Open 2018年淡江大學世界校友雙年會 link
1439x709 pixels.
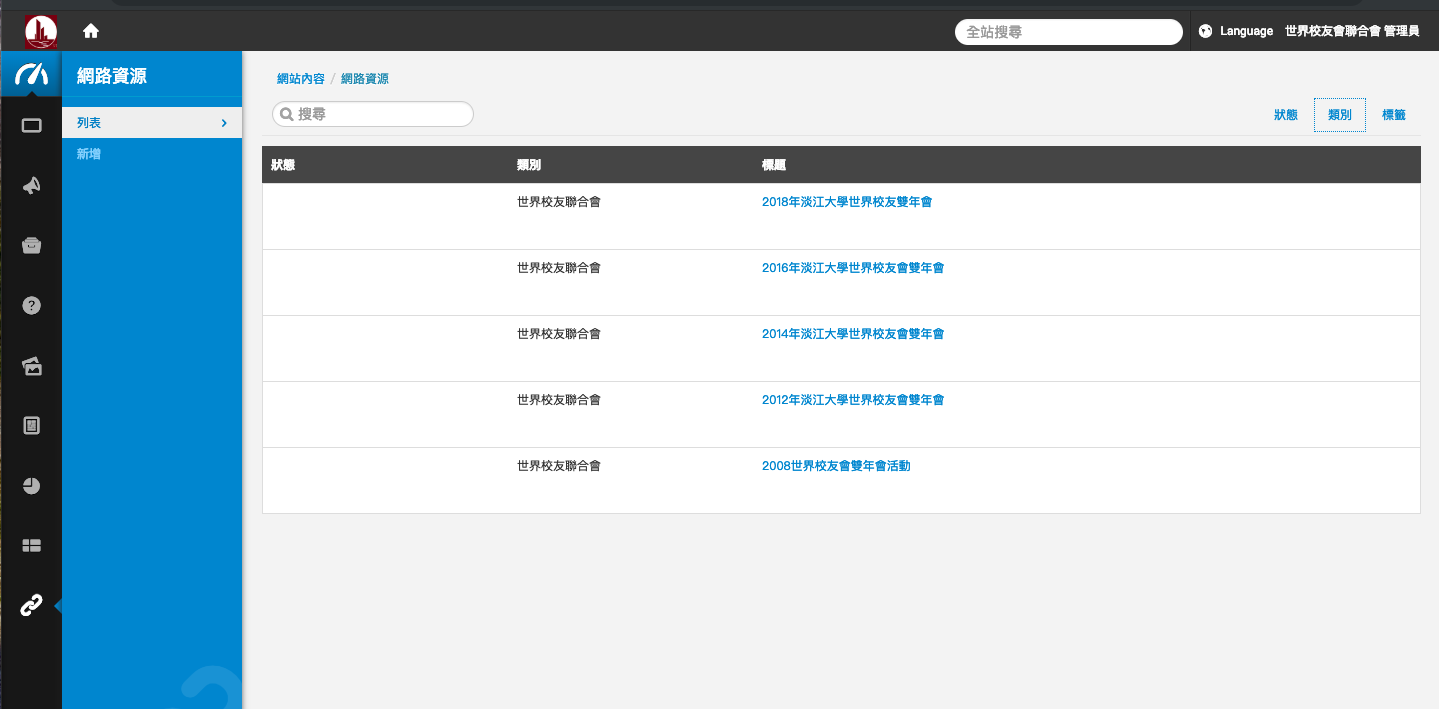coord(847,202)
